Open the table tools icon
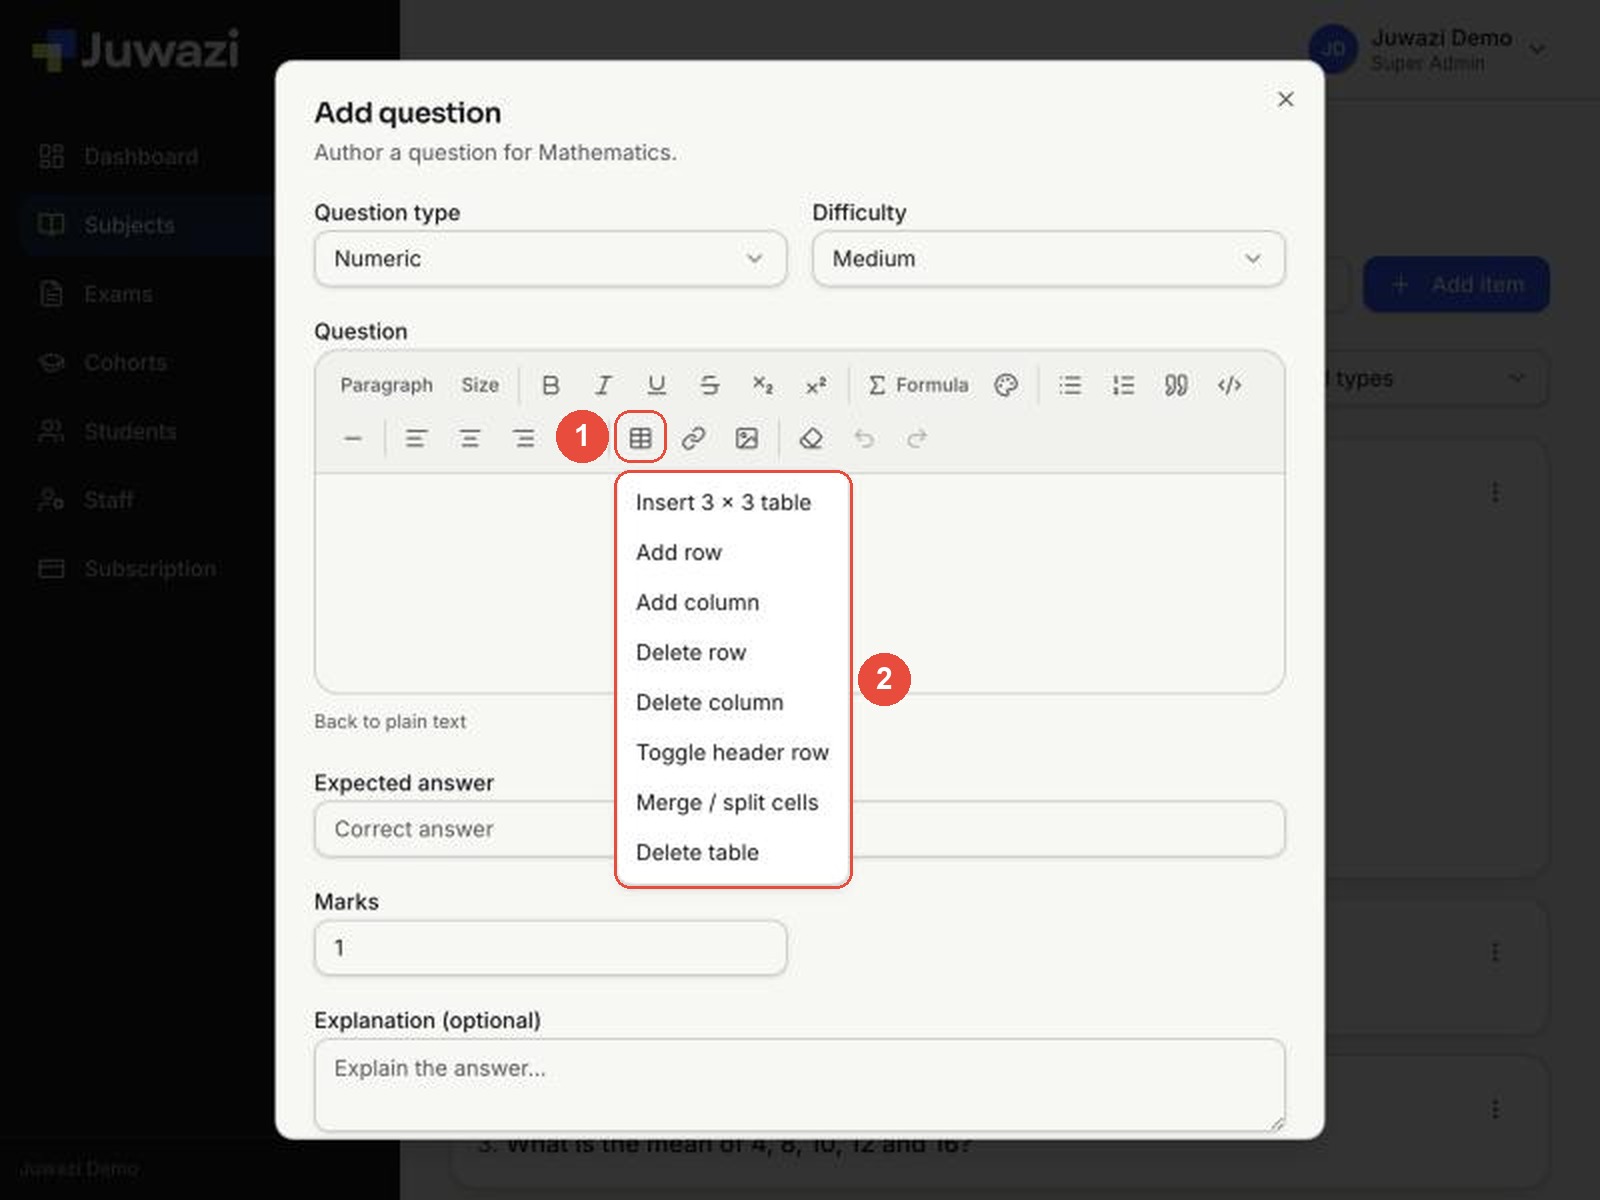Screen dimensions: 1600x1200 click(640, 438)
